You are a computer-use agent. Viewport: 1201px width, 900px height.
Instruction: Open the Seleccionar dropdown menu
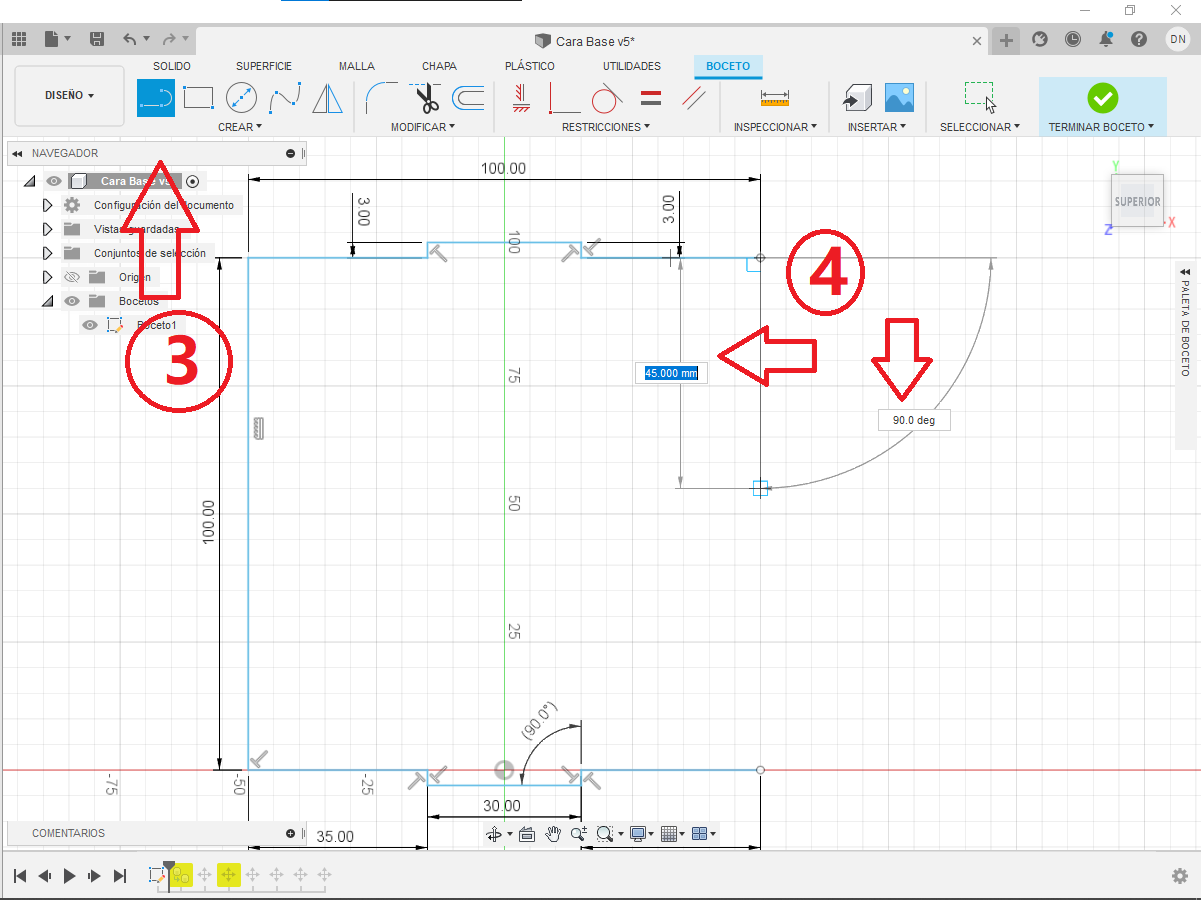(980, 127)
